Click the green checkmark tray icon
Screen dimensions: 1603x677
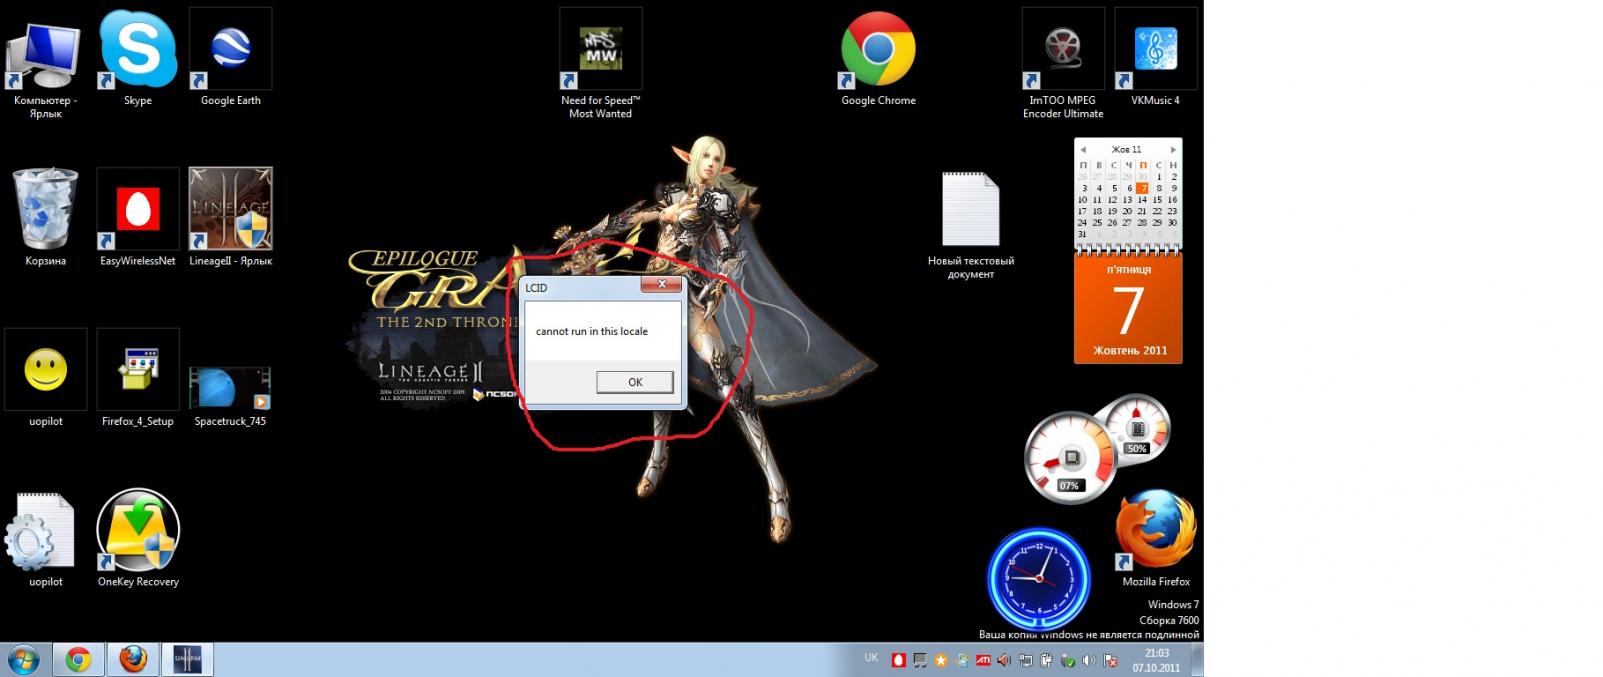1068,660
